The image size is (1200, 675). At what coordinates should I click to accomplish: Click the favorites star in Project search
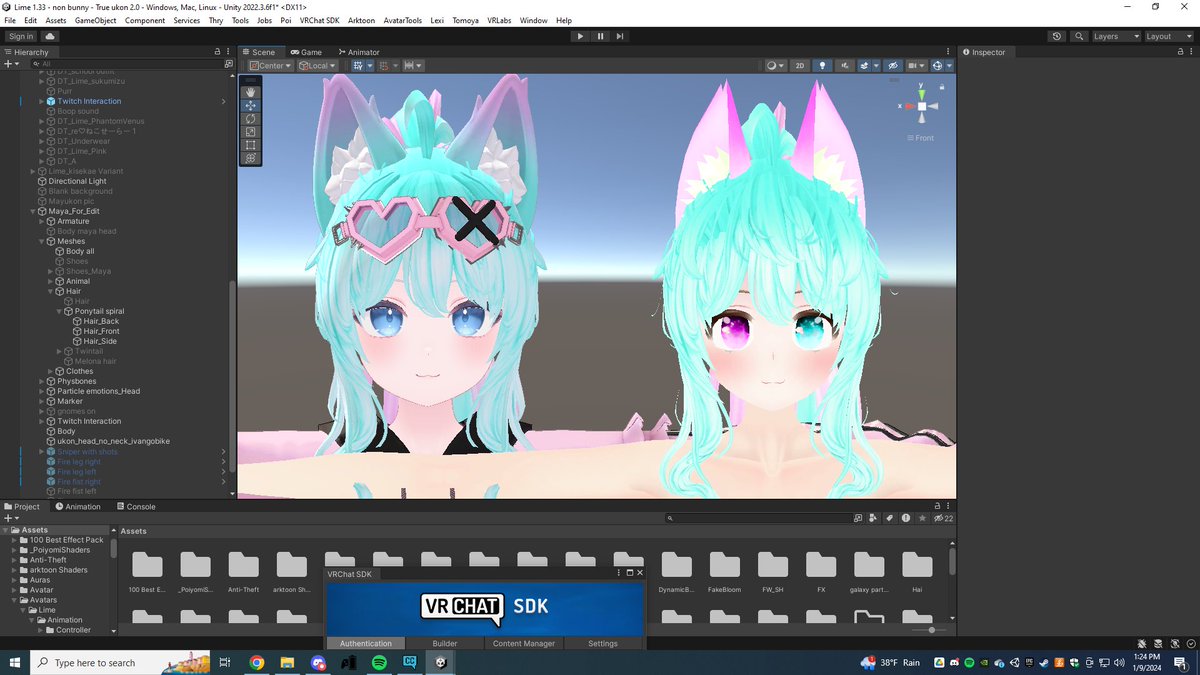coord(921,518)
